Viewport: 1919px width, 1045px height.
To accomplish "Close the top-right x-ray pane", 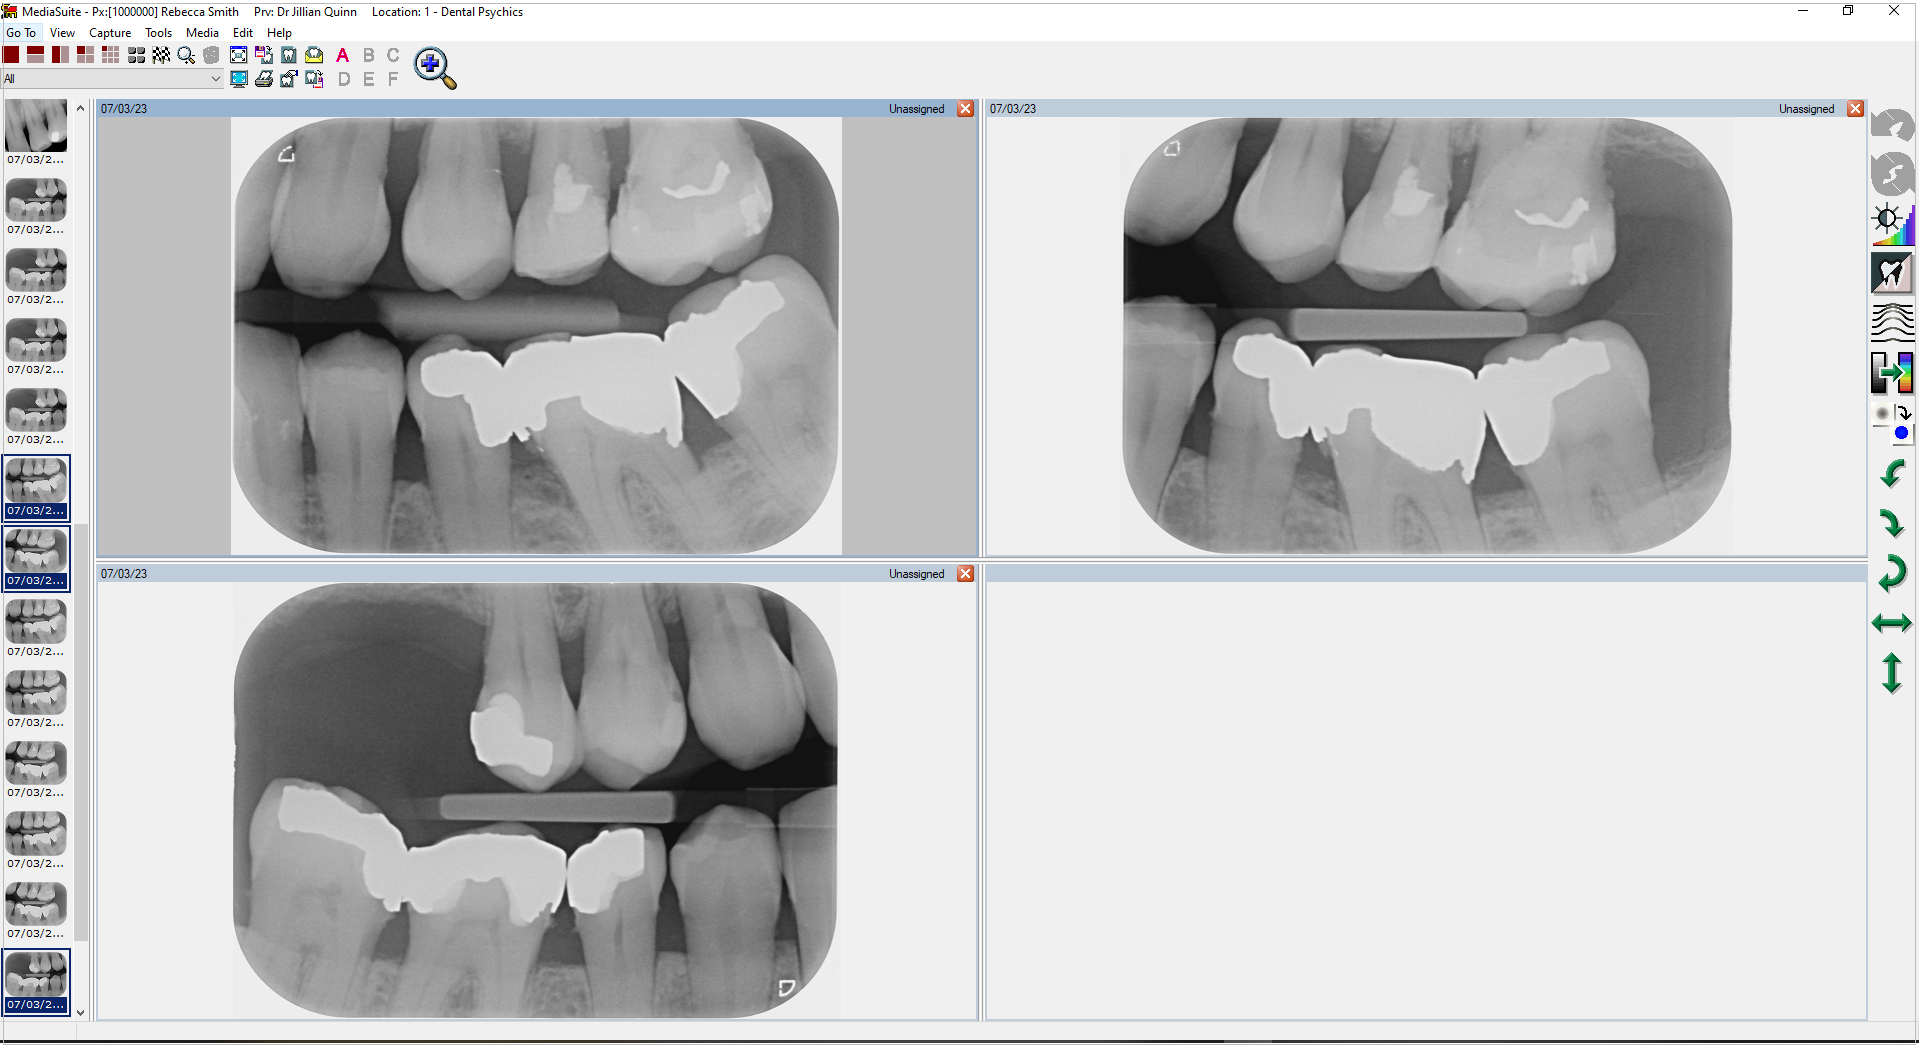I will pyautogui.click(x=1856, y=109).
